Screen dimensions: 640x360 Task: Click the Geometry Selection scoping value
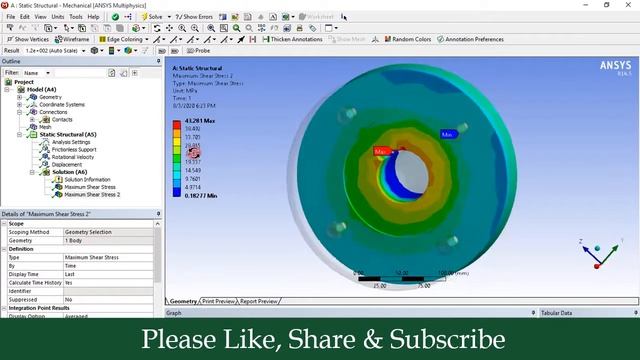pyautogui.click(x=108, y=232)
